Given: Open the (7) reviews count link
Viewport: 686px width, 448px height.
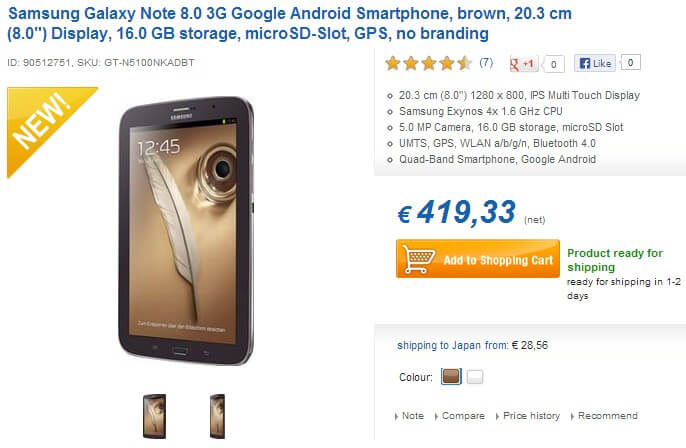Looking at the screenshot, I should coord(486,63).
